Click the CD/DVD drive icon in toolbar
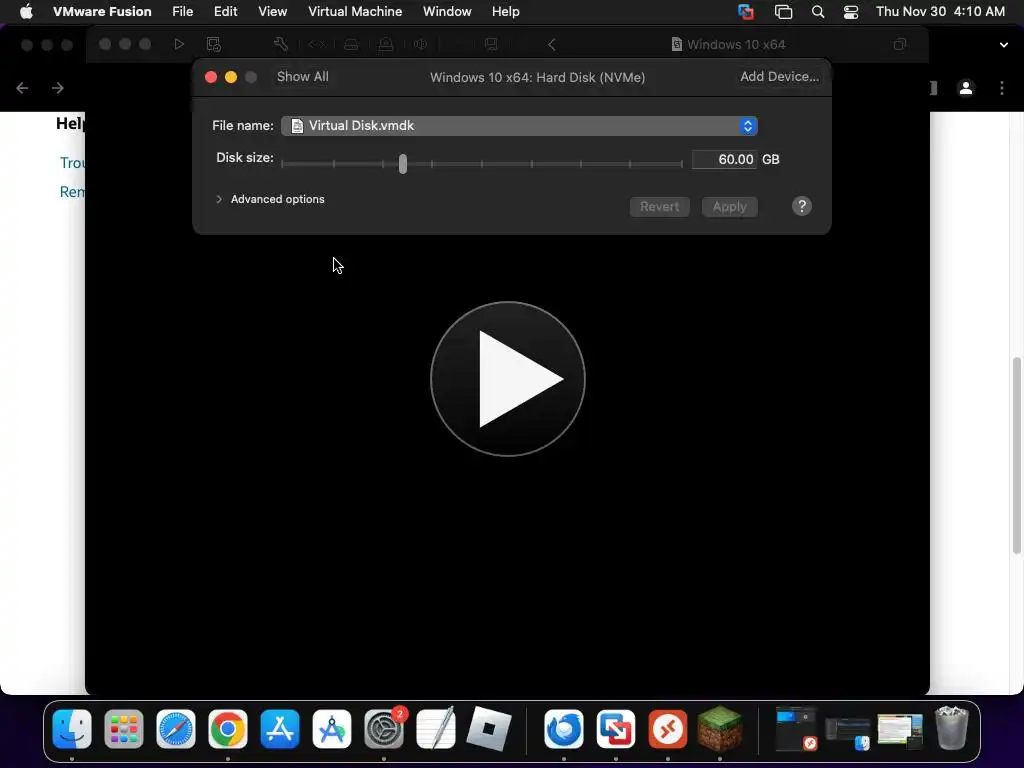 (x=386, y=44)
